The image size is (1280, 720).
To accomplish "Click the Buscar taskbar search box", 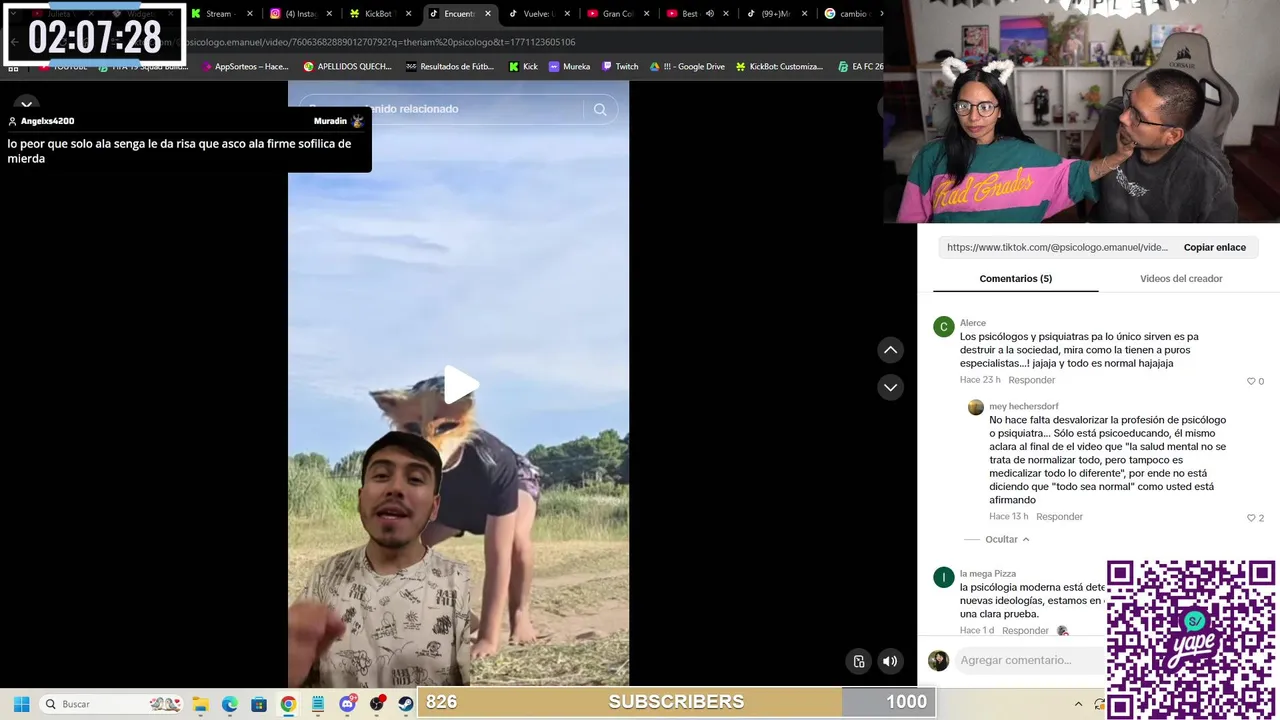I will [112, 704].
